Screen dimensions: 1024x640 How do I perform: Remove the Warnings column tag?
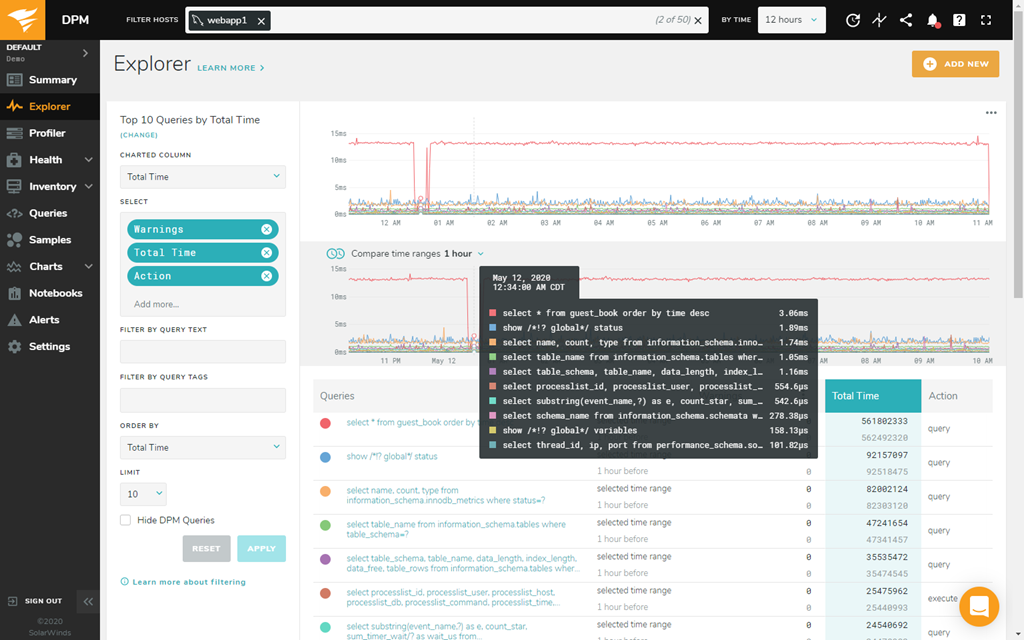(x=266, y=229)
